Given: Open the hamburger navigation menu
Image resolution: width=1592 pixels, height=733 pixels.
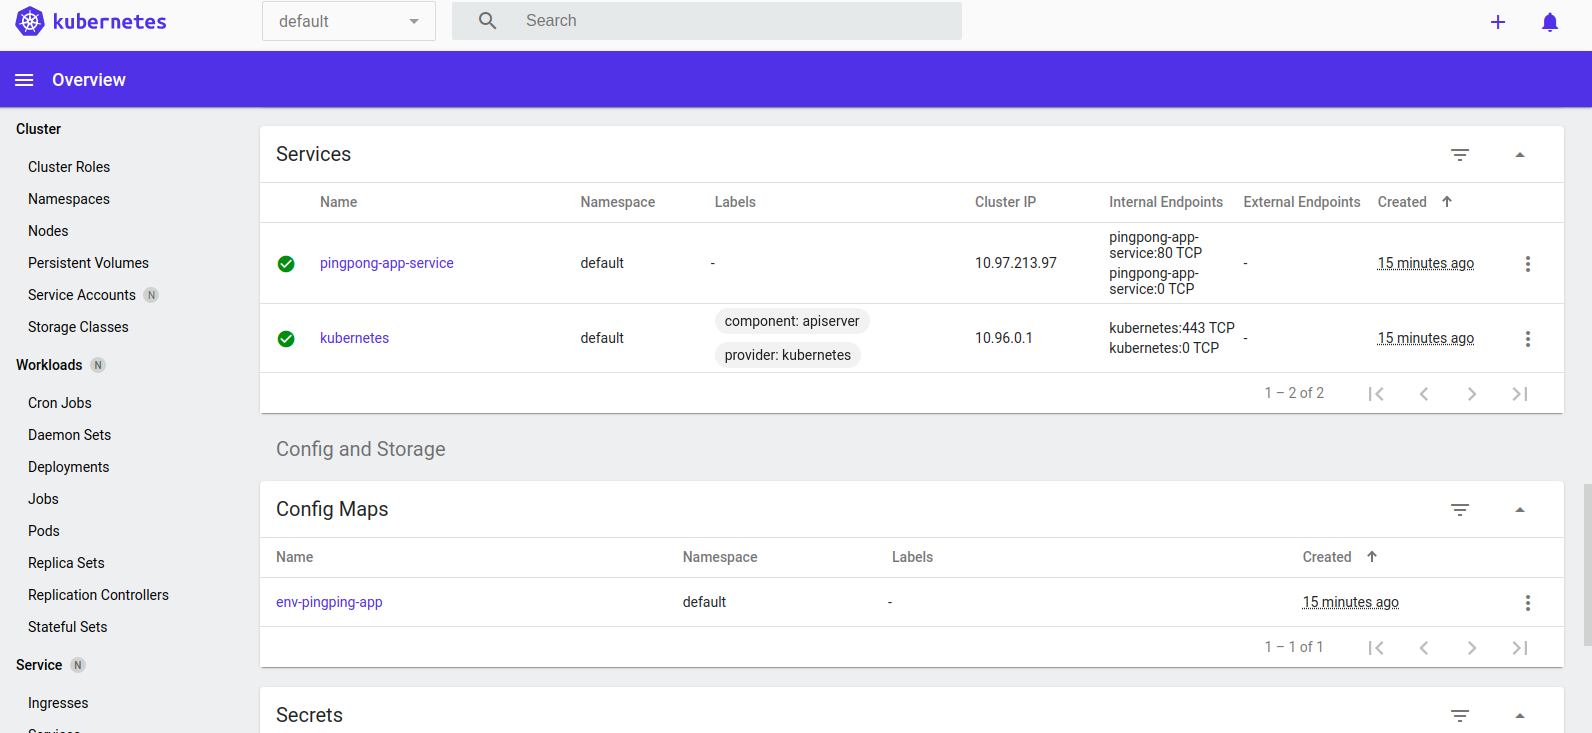Looking at the screenshot, I should pyautogui.click(x=24, y=80).
